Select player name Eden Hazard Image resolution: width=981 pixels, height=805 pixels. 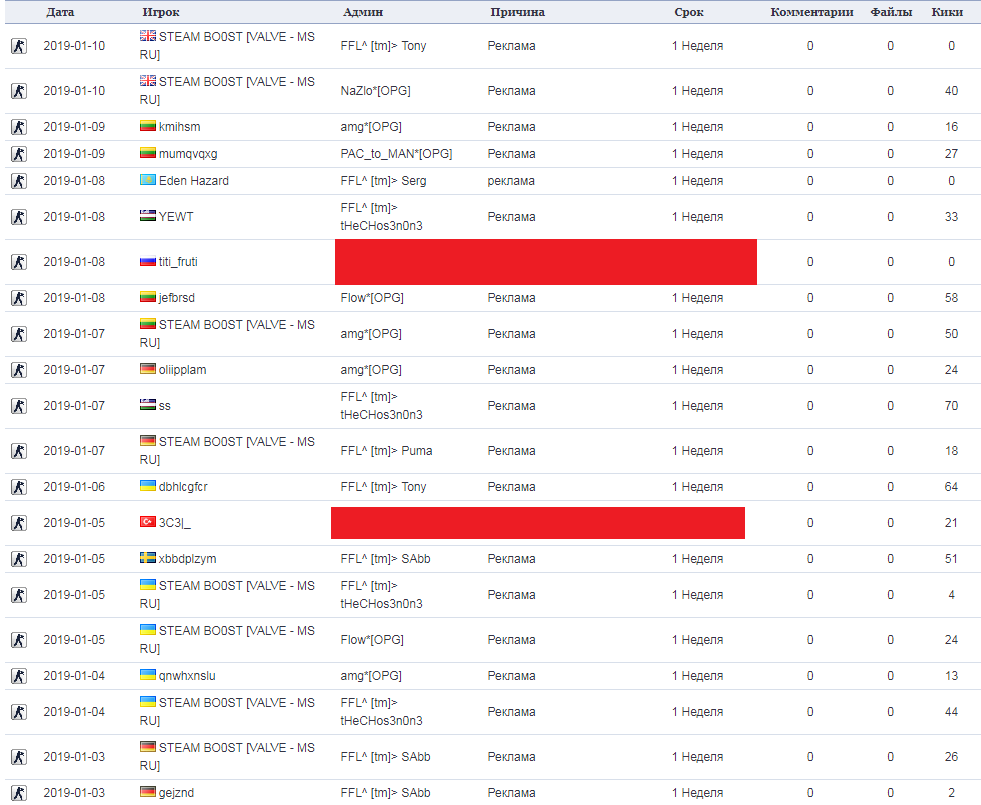click(x=194, y=181)
